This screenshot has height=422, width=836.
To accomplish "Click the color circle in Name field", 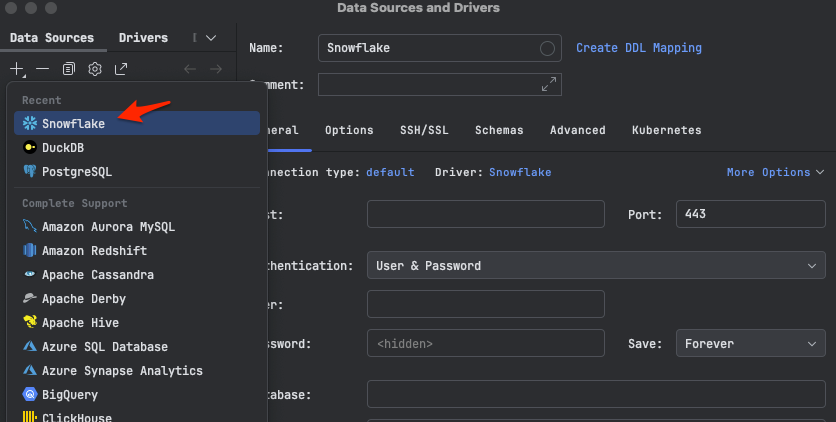I will [x=547, y=48].
